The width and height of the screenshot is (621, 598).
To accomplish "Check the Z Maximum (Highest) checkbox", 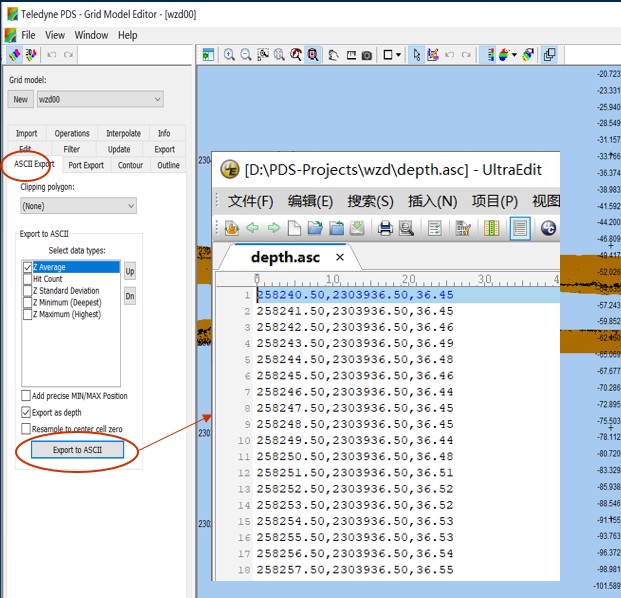I will [x=27, y=314].
